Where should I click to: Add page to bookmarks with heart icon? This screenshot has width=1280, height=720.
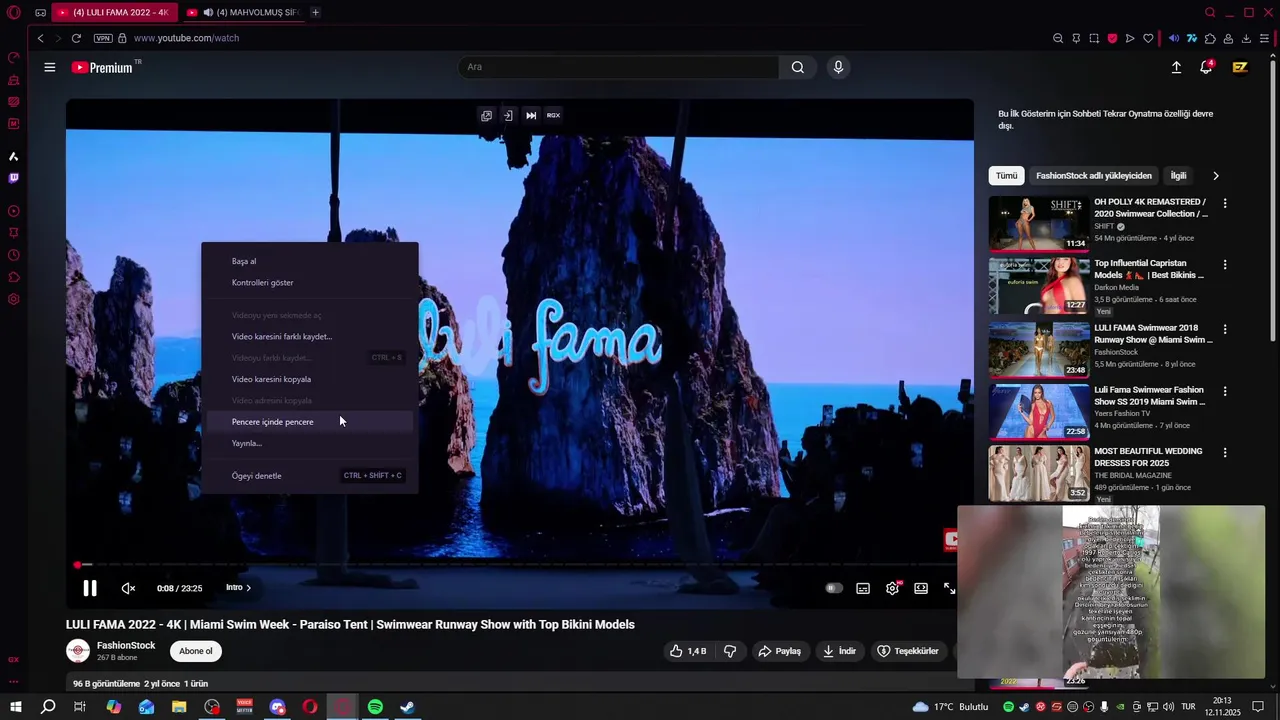[1148, 38]
